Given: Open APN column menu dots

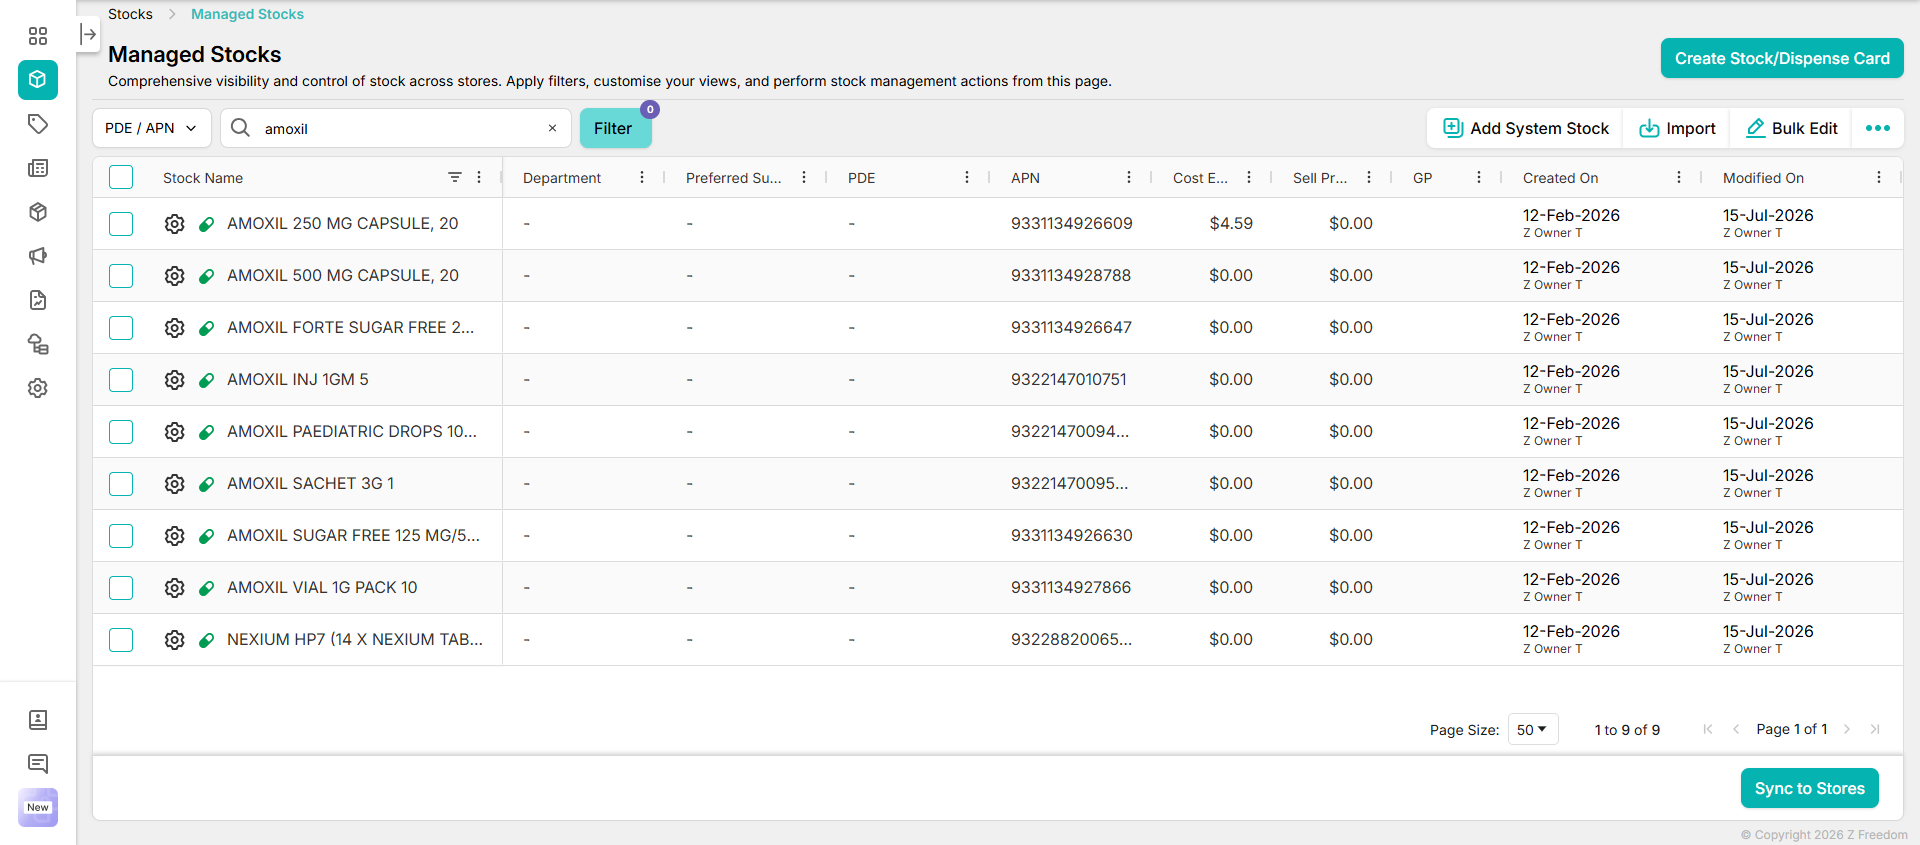Looking at the screenshot, I should click(x=1129, y=177).
